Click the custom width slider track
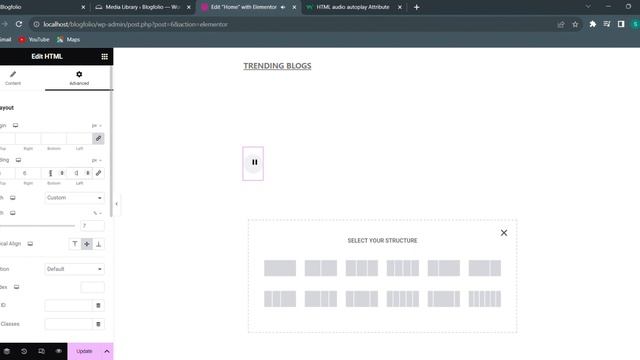Viewport: 640px width, 360px height. point(37,225)
